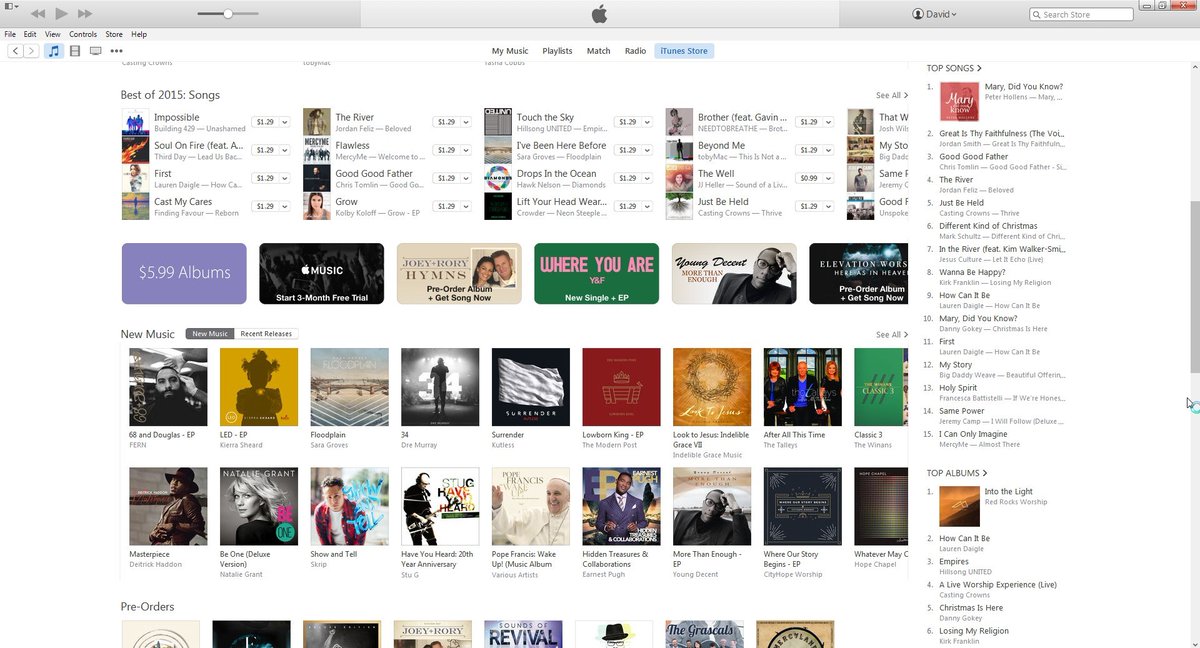Buy Good Good Father for $1.29

point(445,178)
